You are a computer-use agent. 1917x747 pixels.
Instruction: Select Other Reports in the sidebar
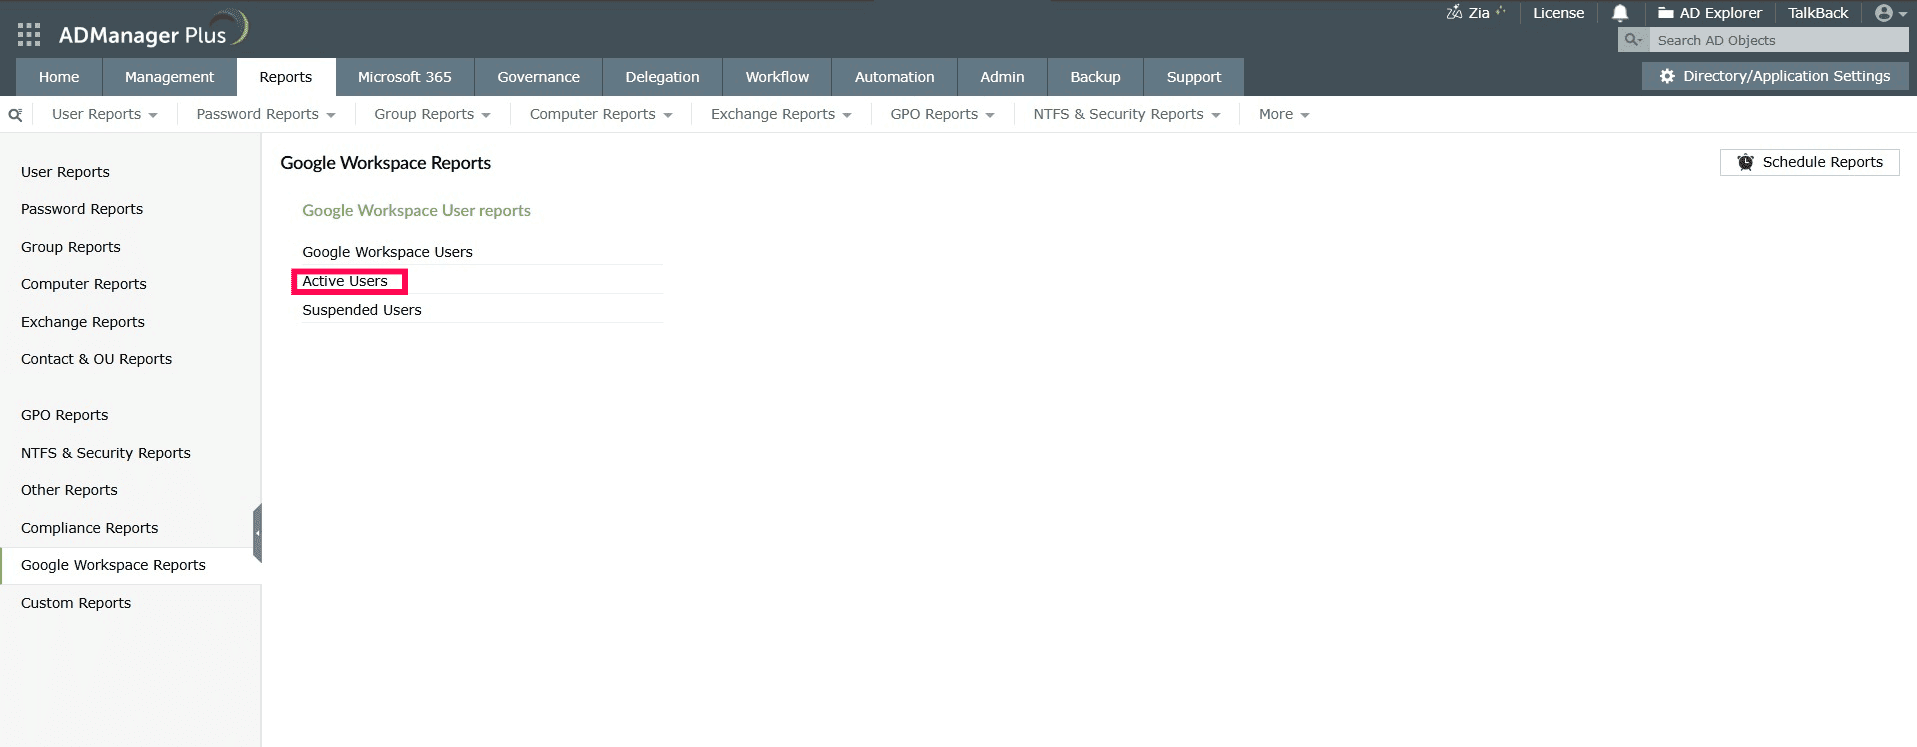coord(69,490)
